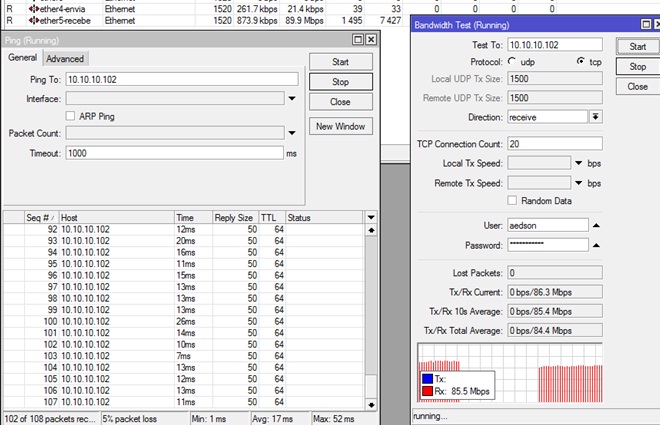
Task: Click the Timeout input field
Action: [174, 153]
